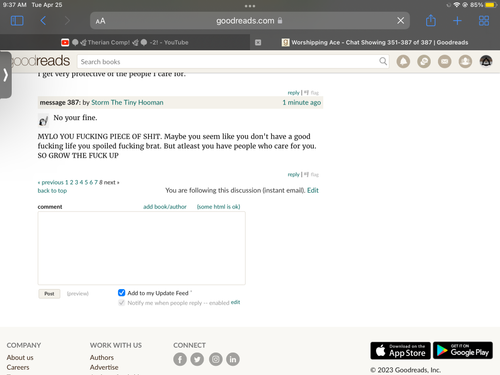Screen dimensions: 500x375
Task: Get it on Google Play badge
Action: (x=463, y=350)
